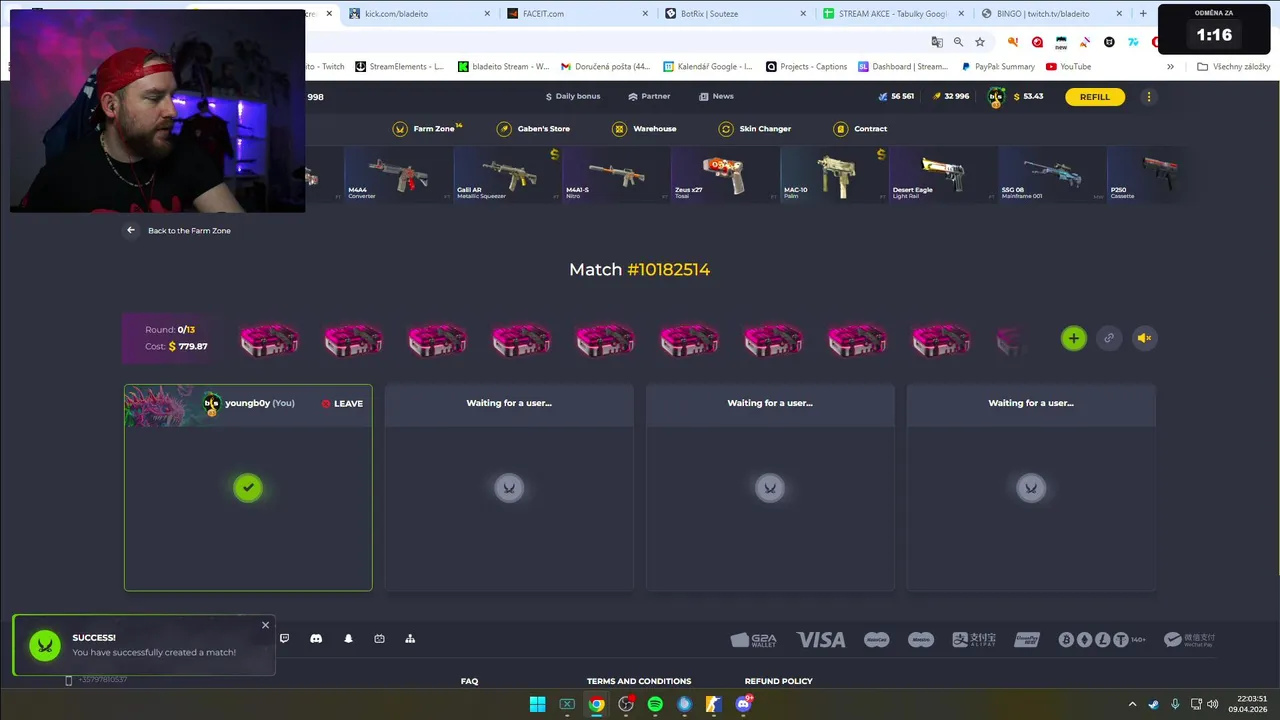Select the M4A1-S Nitro skin drop
The height and width of the screenshot is (720, 1280).
click(616, 174)
